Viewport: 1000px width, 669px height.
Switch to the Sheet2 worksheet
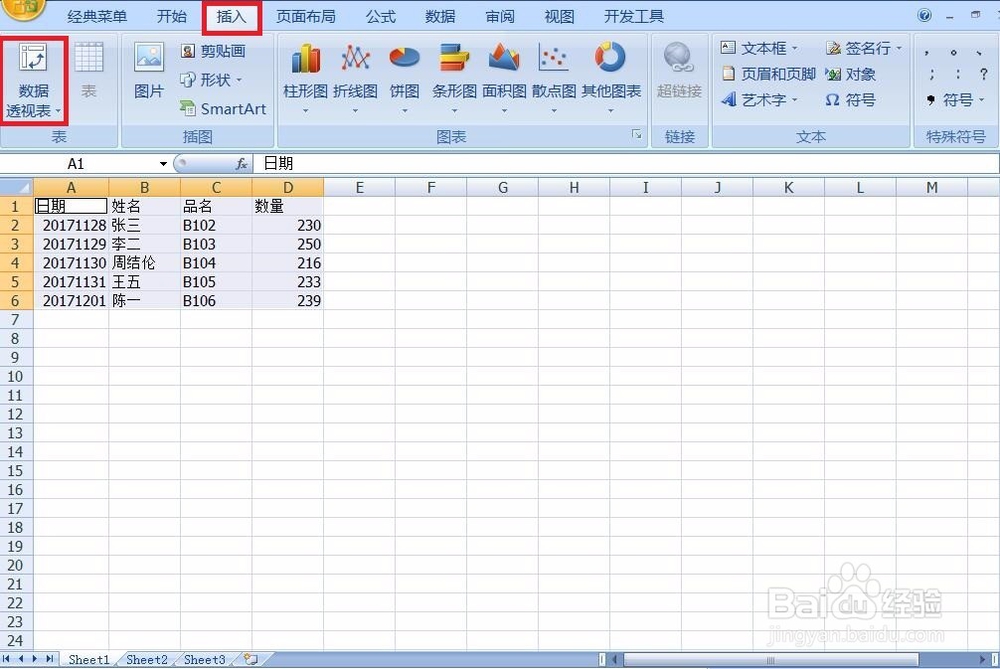[x=146, y=659]
